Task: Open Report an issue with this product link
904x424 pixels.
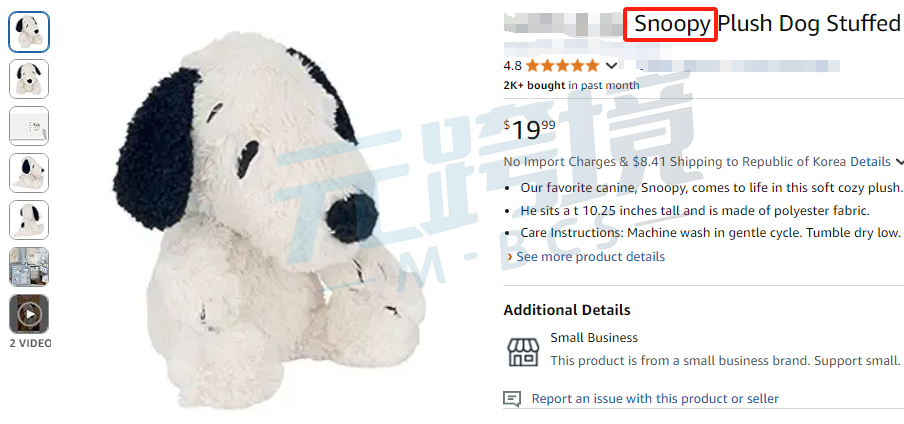Action: tap(655, 399)
